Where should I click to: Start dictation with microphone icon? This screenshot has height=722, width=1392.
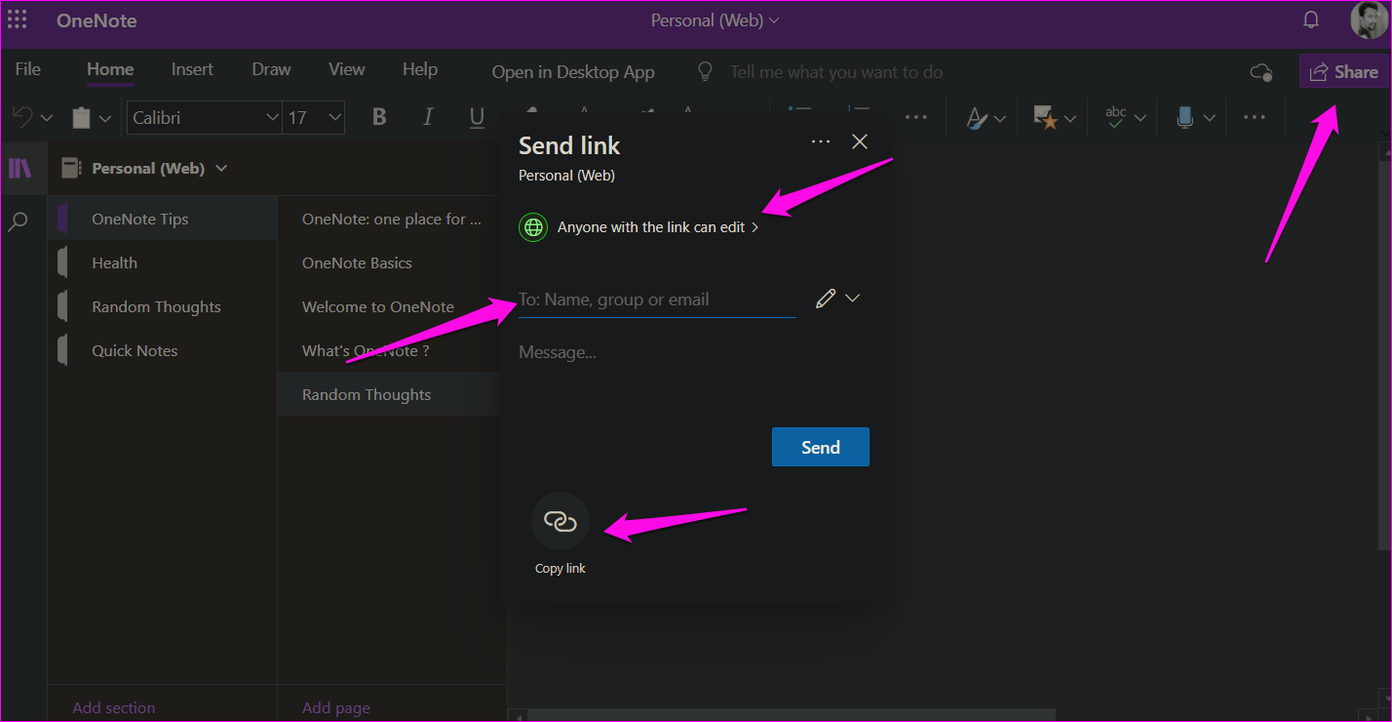pyautogui.click(x=1185, y=118)
